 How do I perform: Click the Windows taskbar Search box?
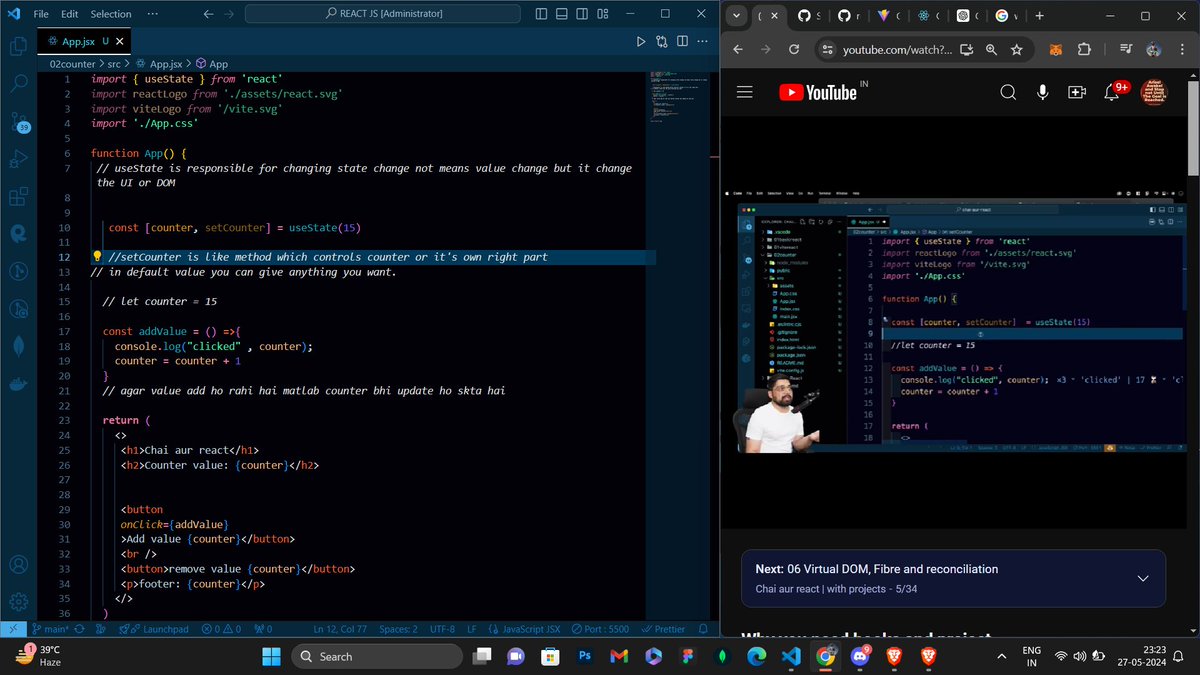coord(377,656)
